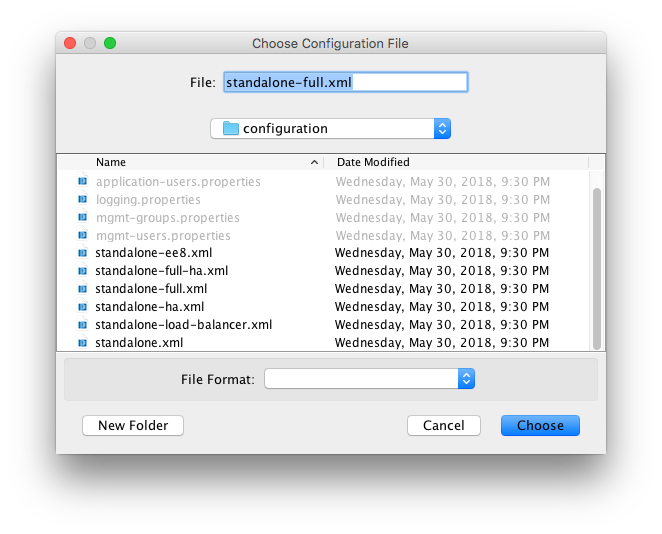Create a New Folder

(133, 425)
